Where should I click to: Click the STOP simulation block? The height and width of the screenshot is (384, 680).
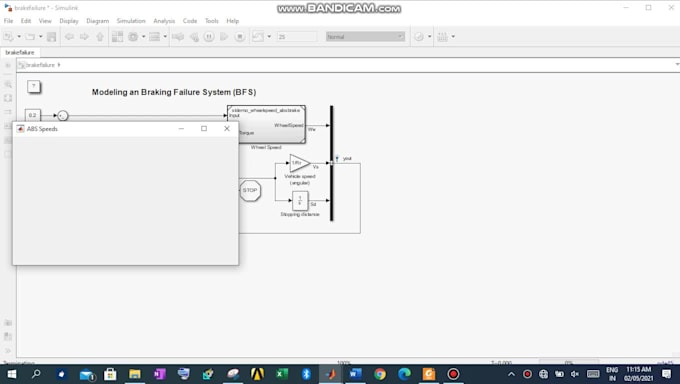tap(250, 190)
